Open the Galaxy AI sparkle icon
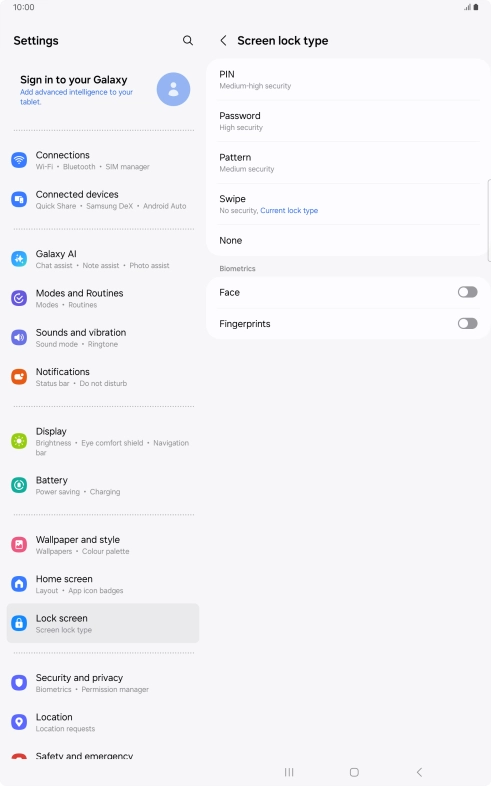This screenshot has width=491, height=786. pos(19,259)
